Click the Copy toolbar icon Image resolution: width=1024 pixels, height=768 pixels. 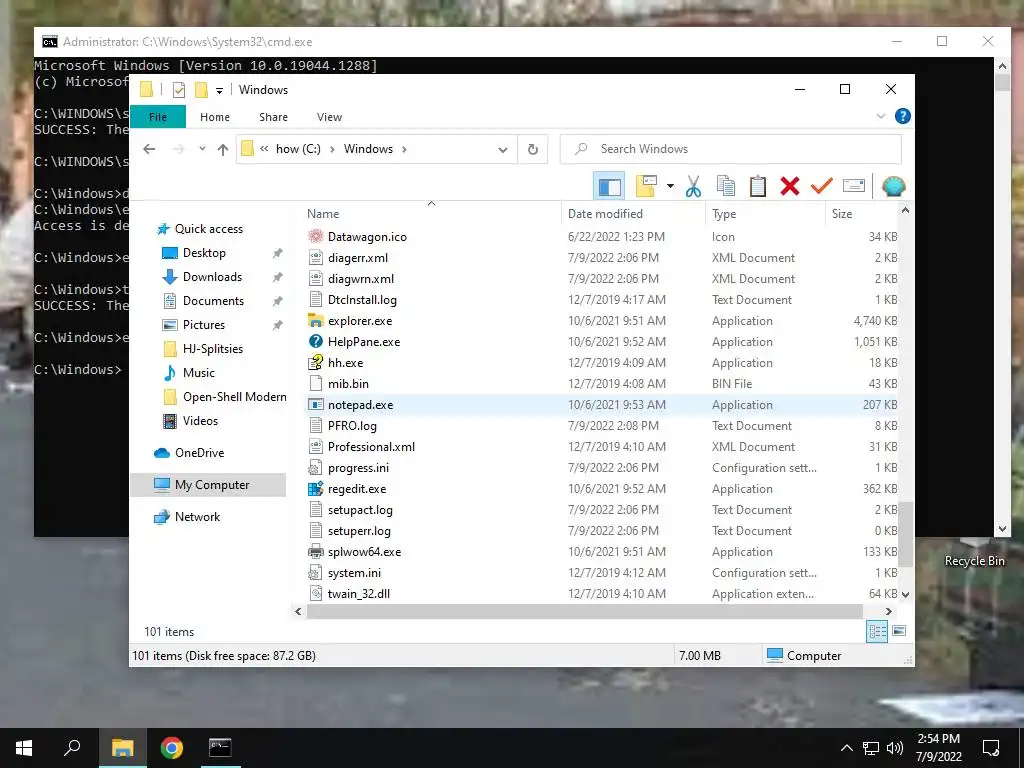coord(726,186)
